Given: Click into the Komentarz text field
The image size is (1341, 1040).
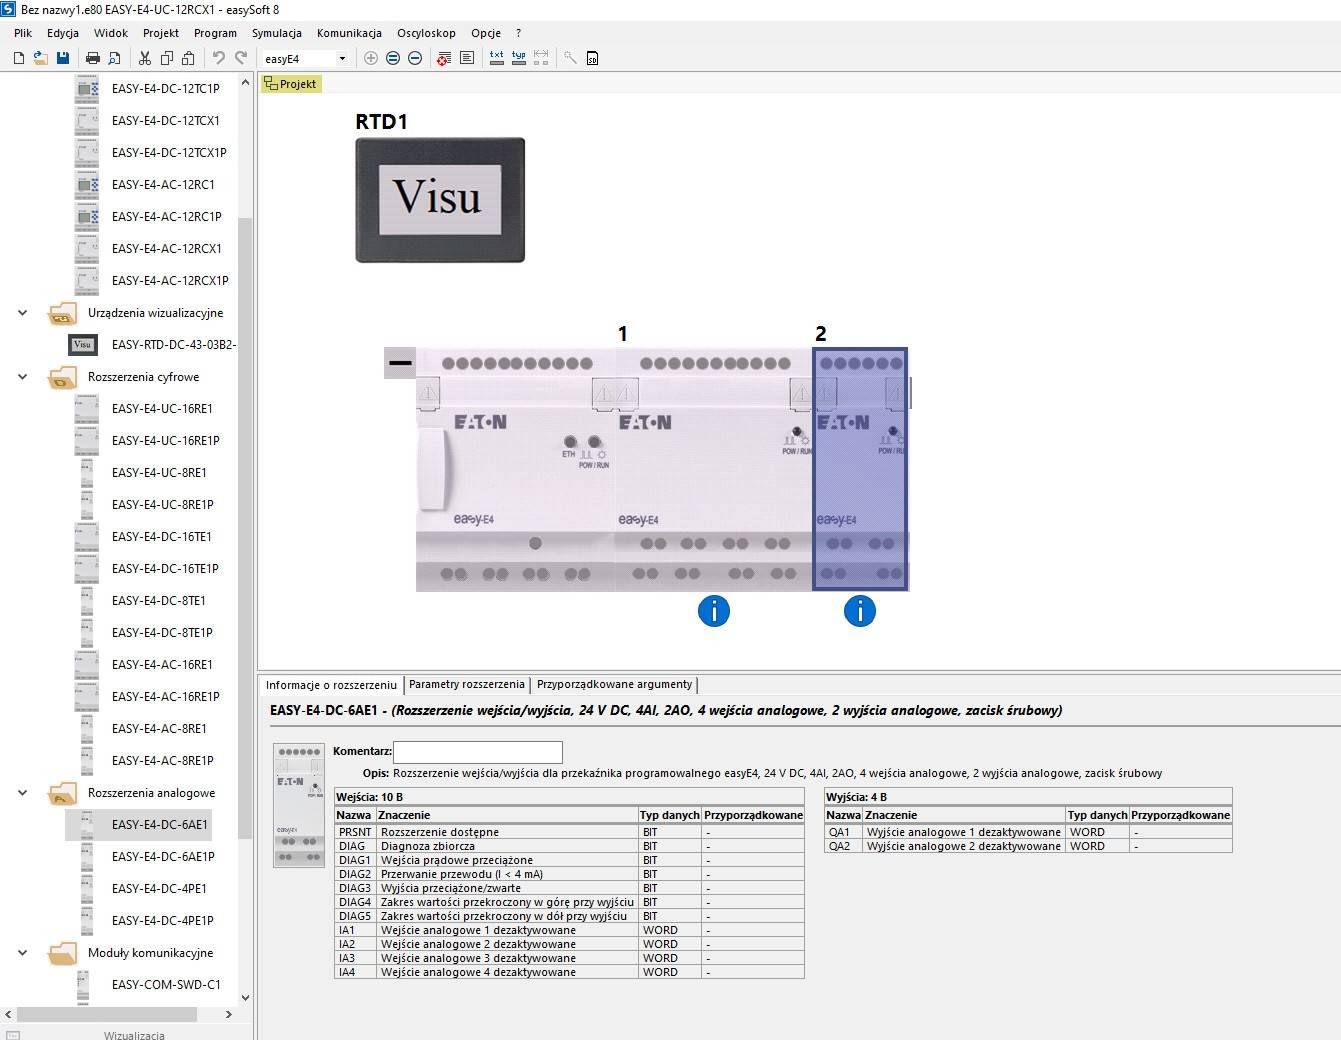Looking at the screenshot, I should point(477,751).
